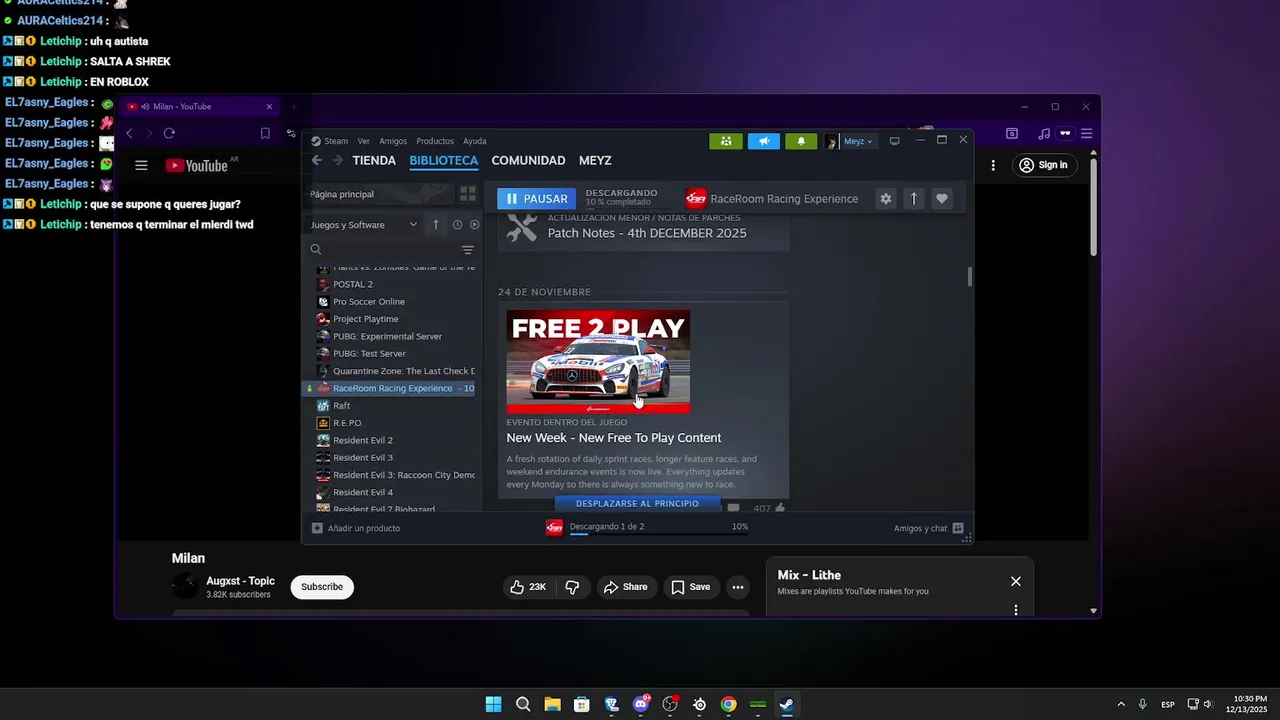Add RaceRoom to favorites heart icon
Screen dimensions: 1280x720
tap(941, 199)
